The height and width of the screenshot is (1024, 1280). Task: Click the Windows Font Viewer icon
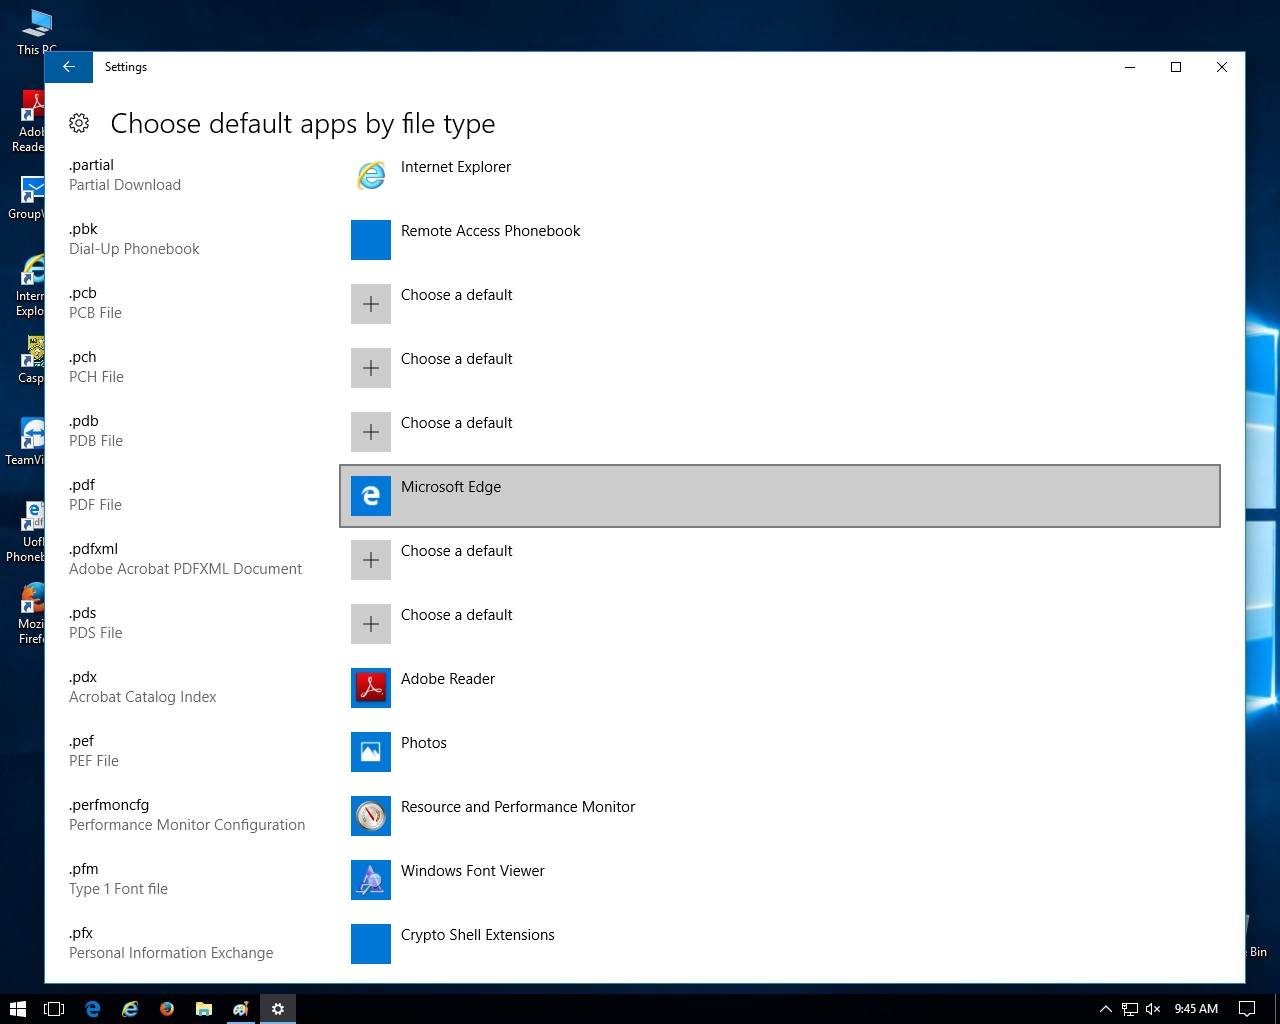[371, 880]
